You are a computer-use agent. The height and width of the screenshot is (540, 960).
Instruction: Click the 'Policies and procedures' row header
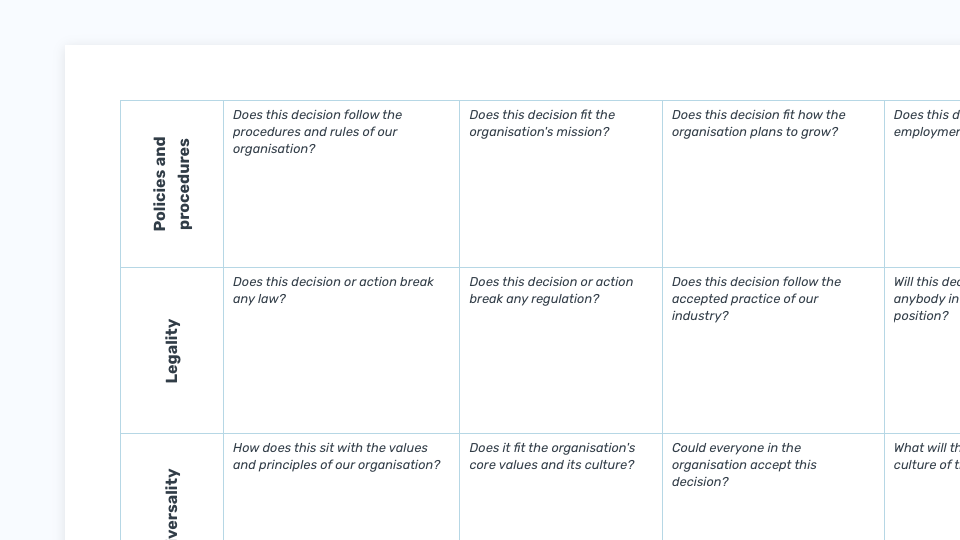(172, 184)
